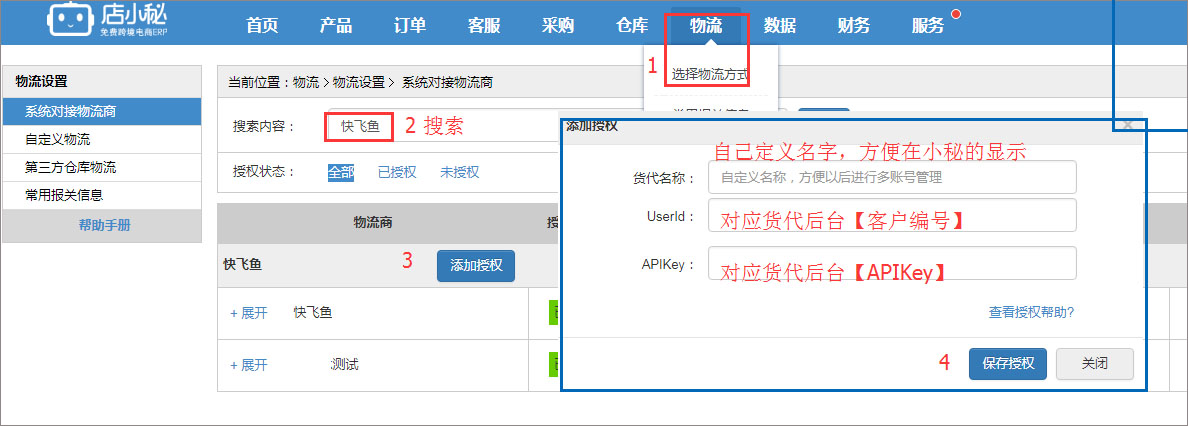Expand the 测试 row
Image resolution: width=1188 pixels, height=426 pixels.
click(x=249, y=365)
